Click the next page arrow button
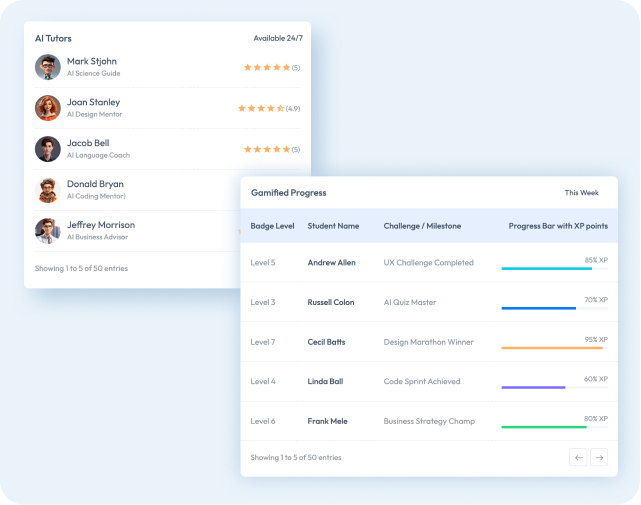Image resolution: width=641 pixels, height=505 pixels. click(599, 457)
